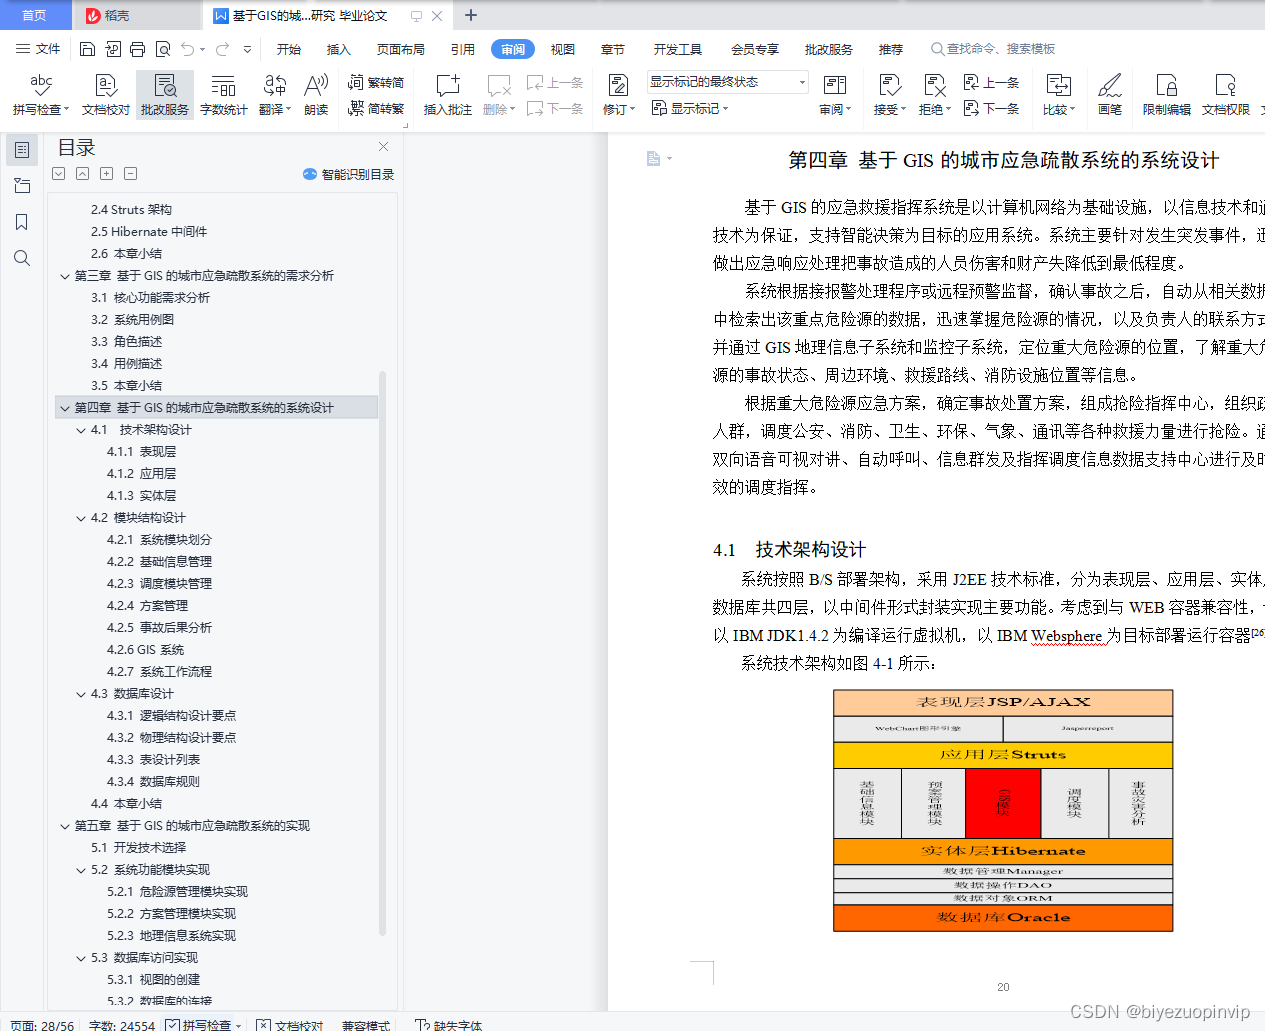This screenshot has height=1031, width=1265.
Task: Collapse 5.2 系统功能模块实现 node
Action: pyautogui.click(x=81, y=870)
